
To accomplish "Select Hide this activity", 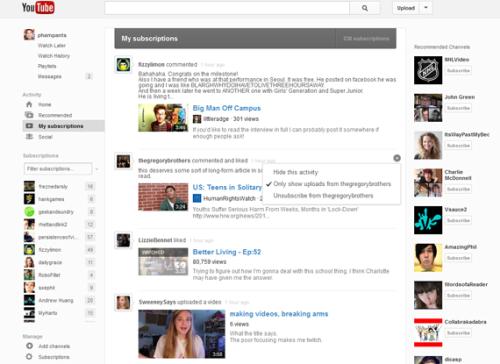I will pyautogui.click(x=296, y=172).
